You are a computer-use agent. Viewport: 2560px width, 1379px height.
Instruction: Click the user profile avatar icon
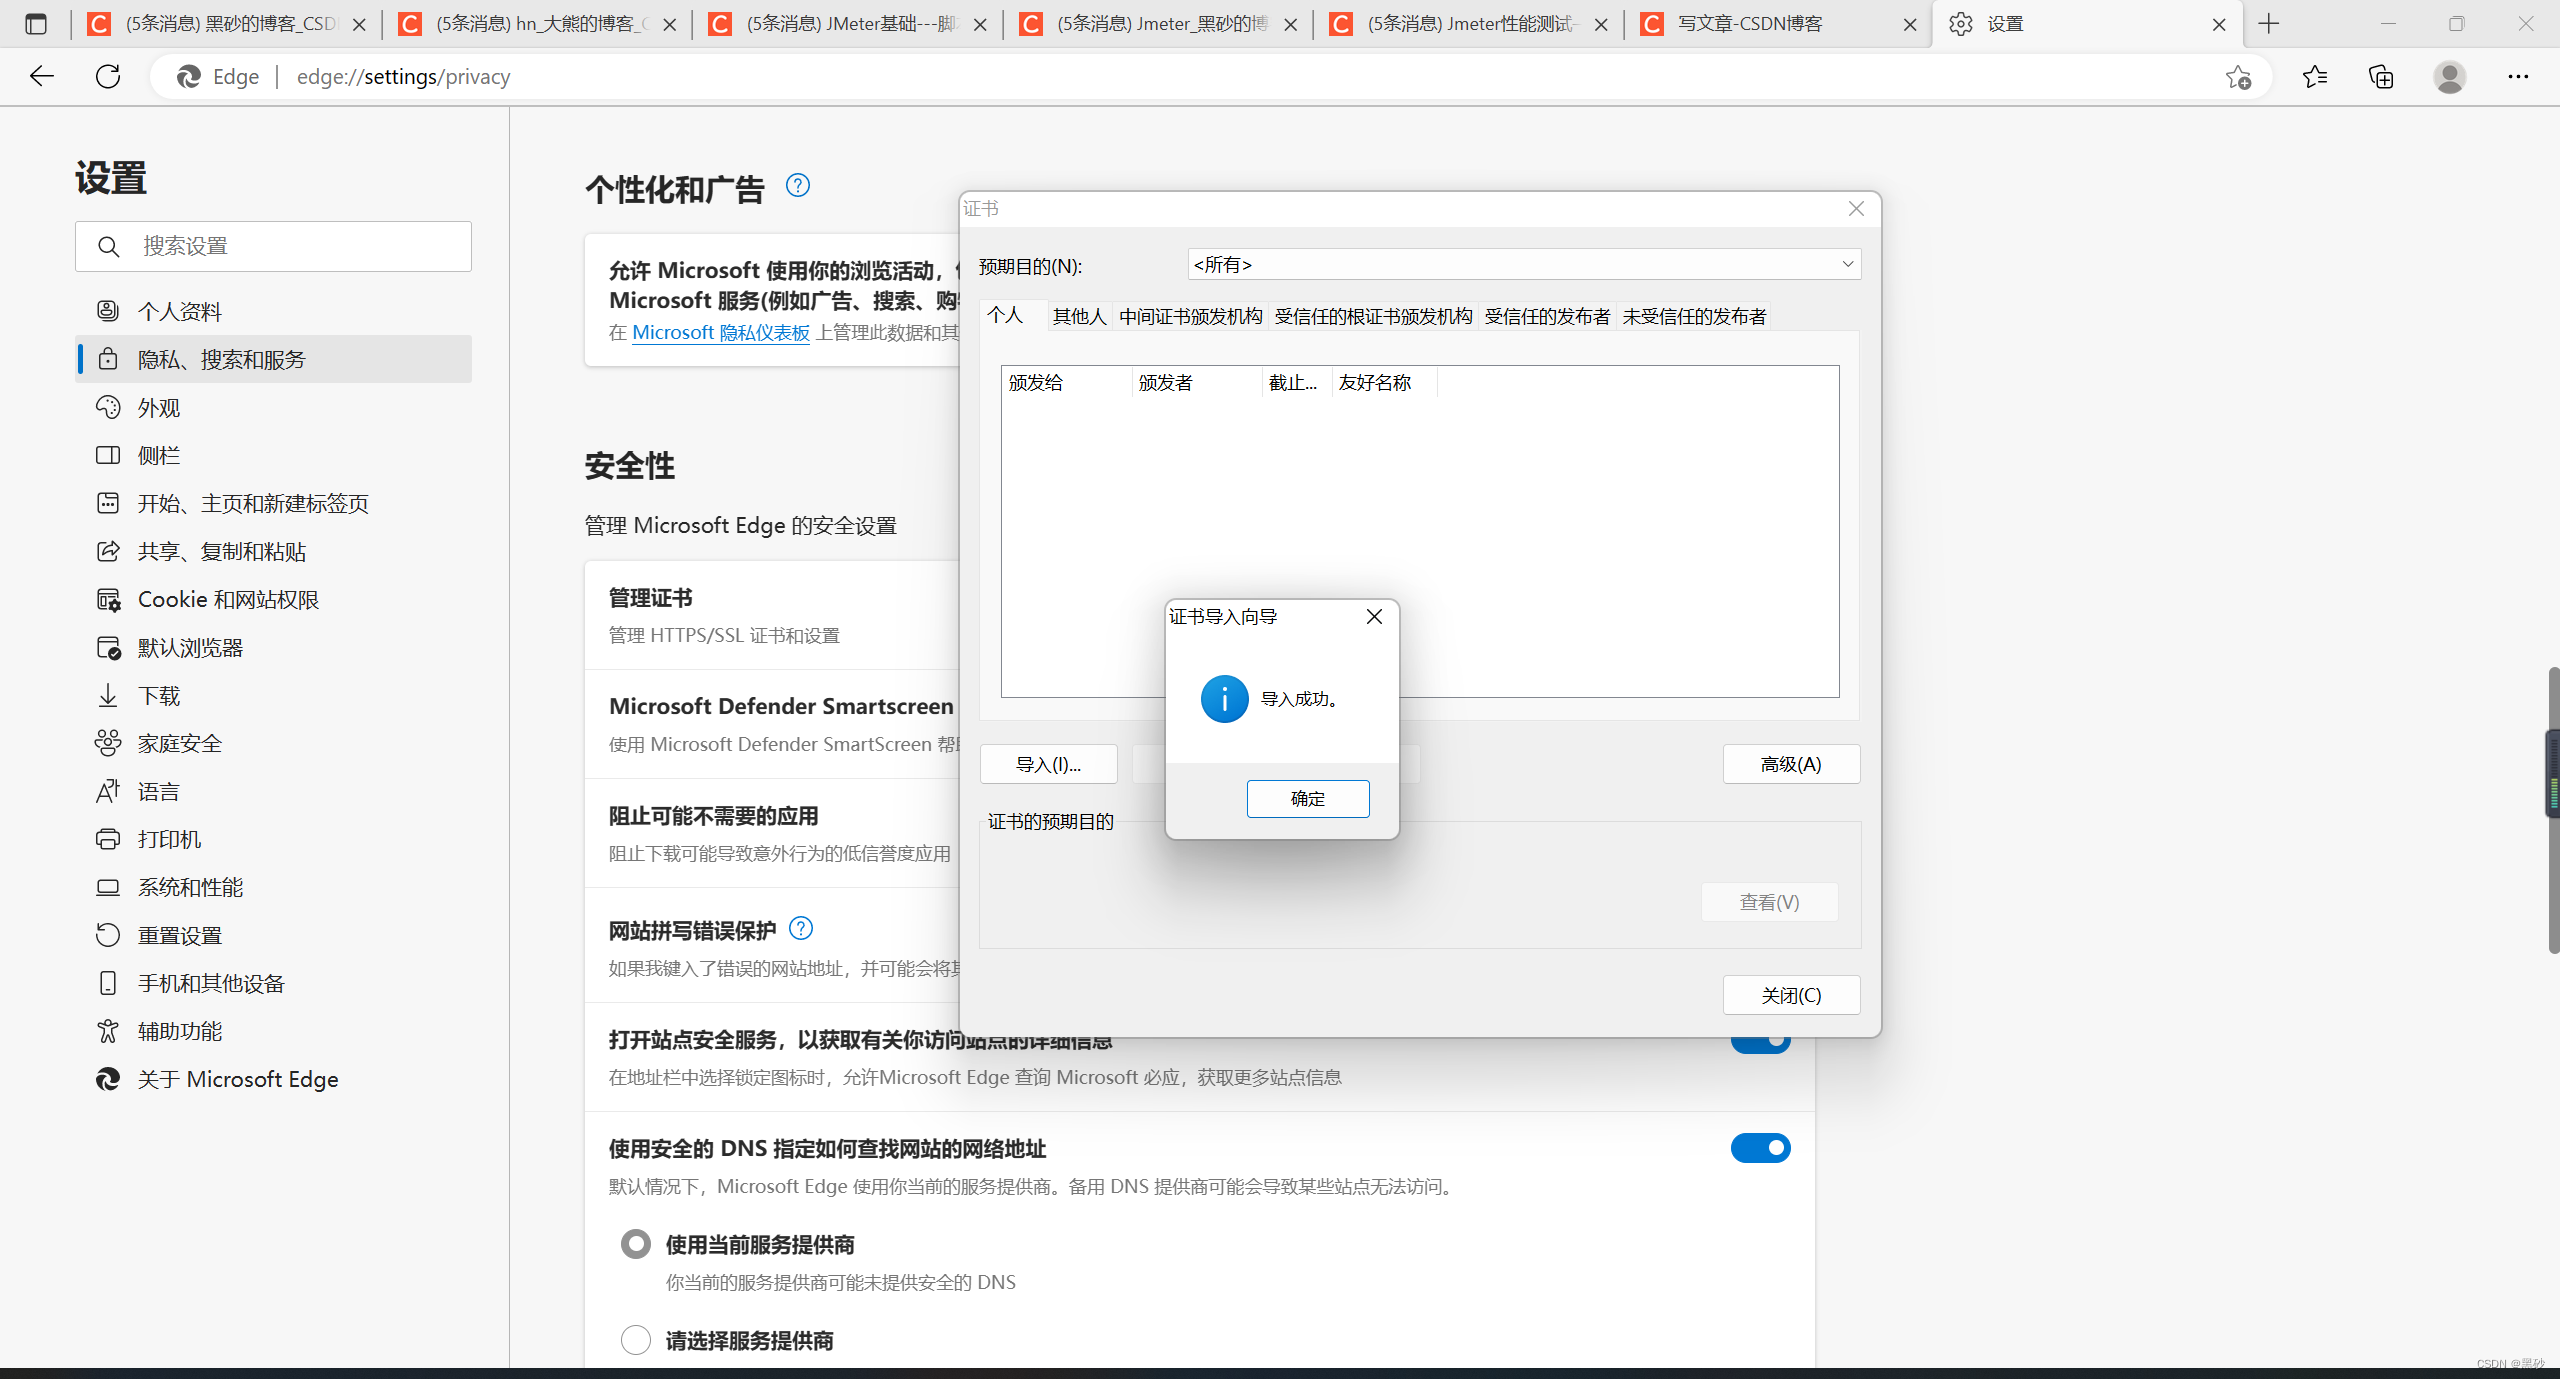click(x=2449, y=77)
